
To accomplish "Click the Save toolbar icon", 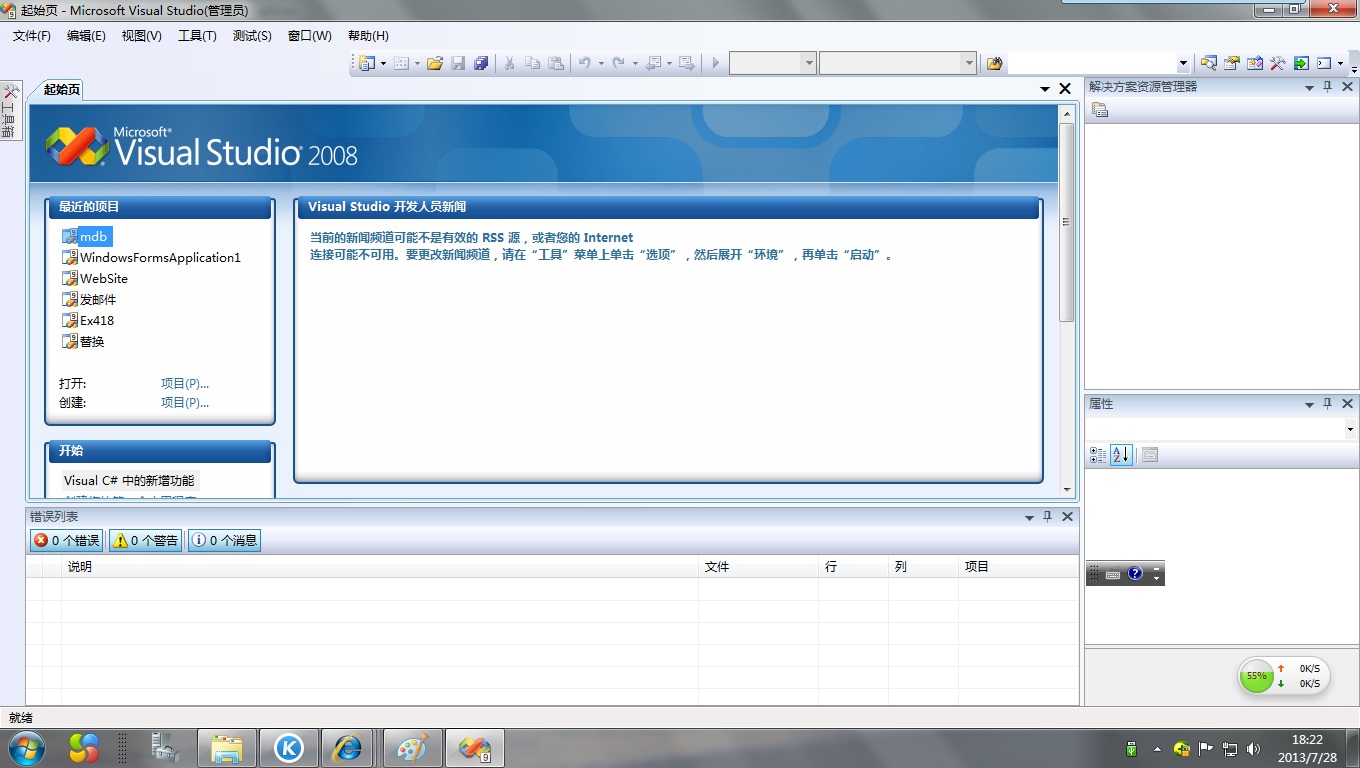I will tap(458, 63).
